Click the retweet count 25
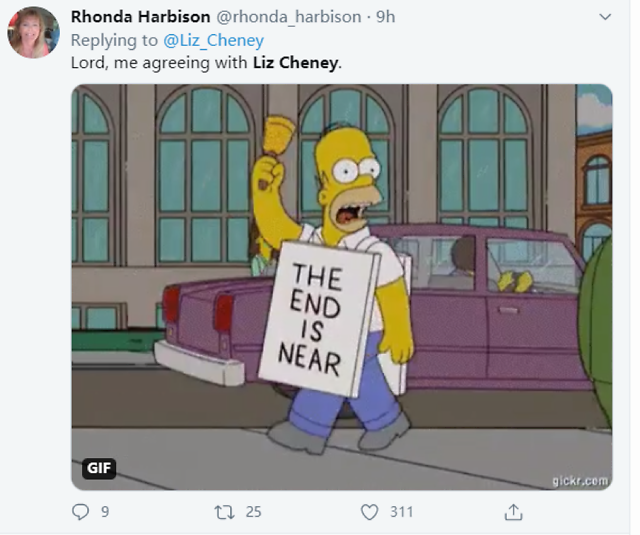This screenshot has height=535, width=640. pos(253,512)
